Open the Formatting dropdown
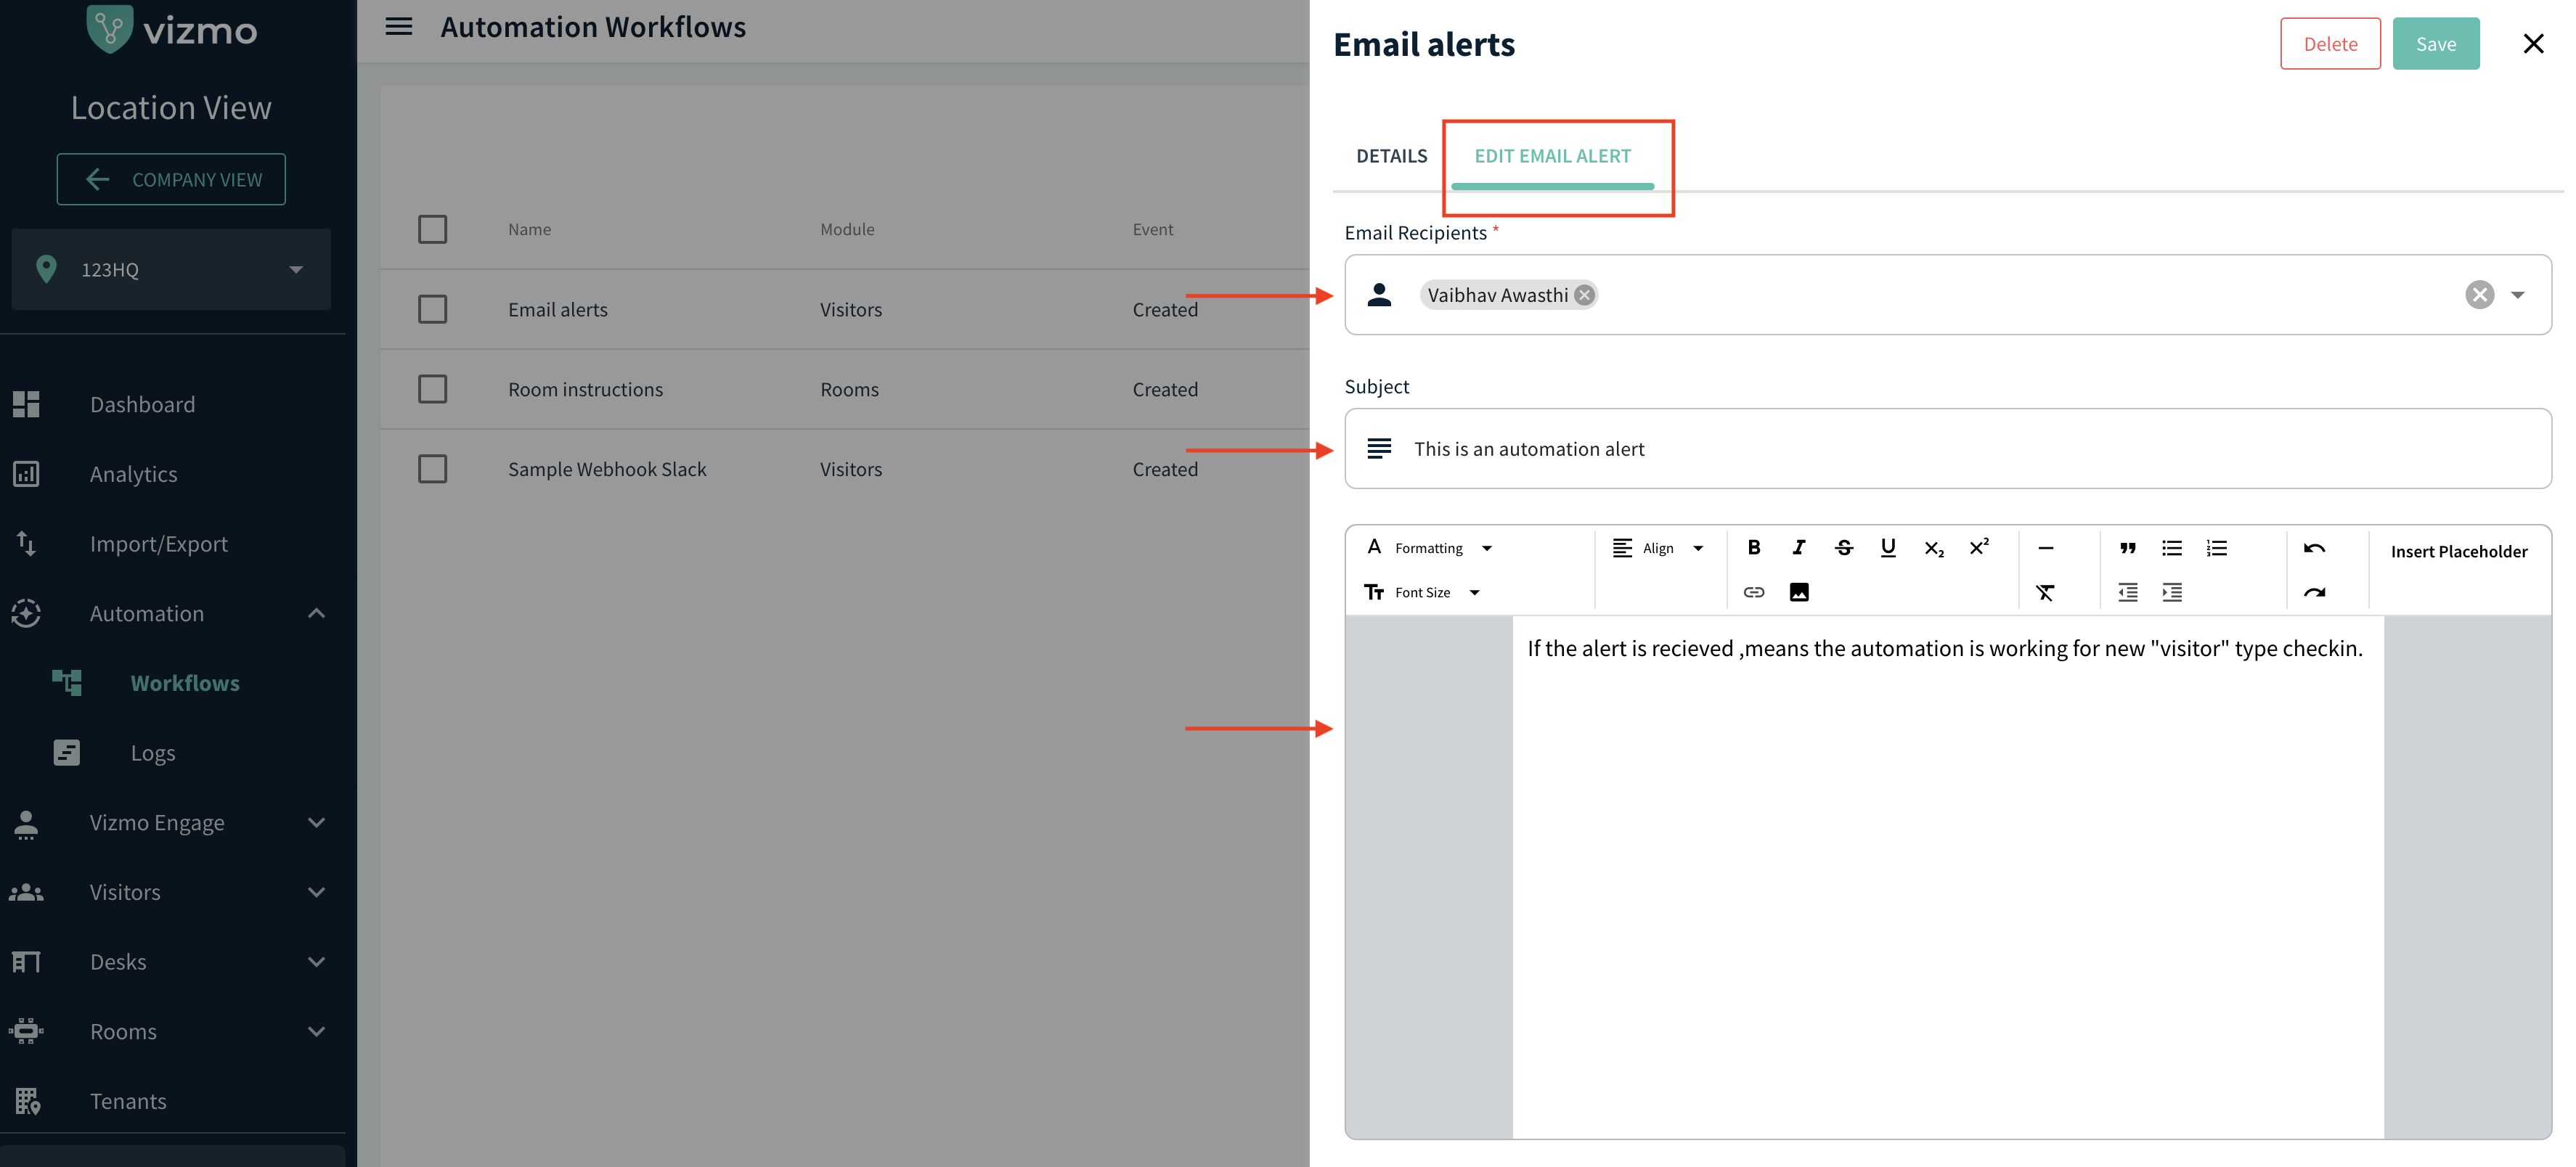Image resolution: width=2576 pixels, height=1167 pixels. coord(1430,547)
